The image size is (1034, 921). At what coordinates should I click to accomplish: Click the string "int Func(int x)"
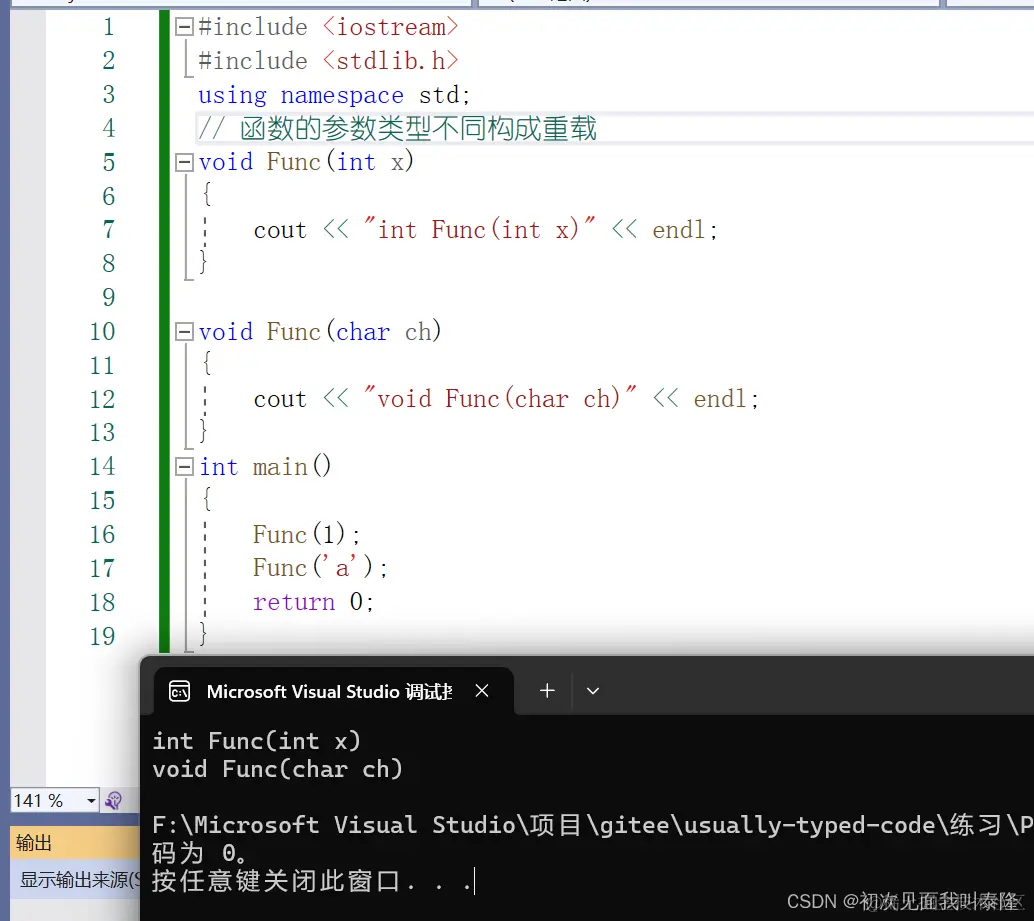[x=480, y=229]
